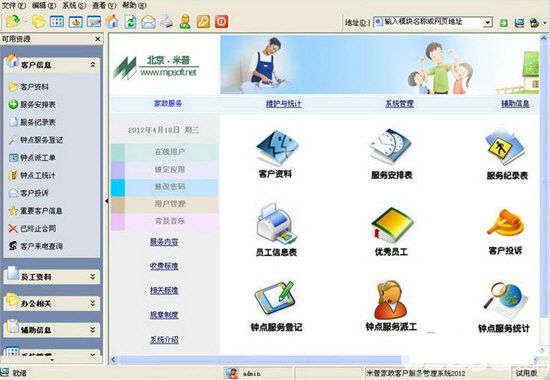This screenshot has width=550, height=380.
Task: Switch to the 系统管理 tab
Action: click(400, 104)
